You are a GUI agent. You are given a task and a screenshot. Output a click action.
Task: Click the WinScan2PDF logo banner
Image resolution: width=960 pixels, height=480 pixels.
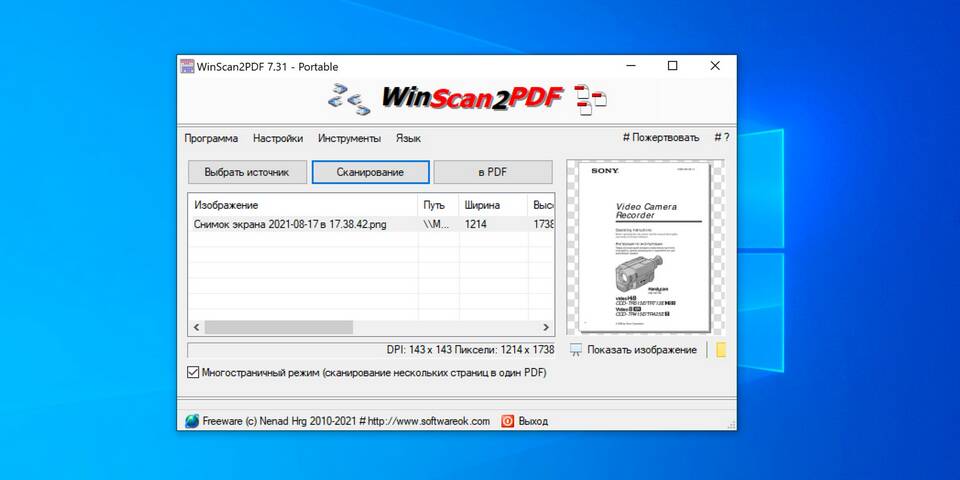point(472,98)
